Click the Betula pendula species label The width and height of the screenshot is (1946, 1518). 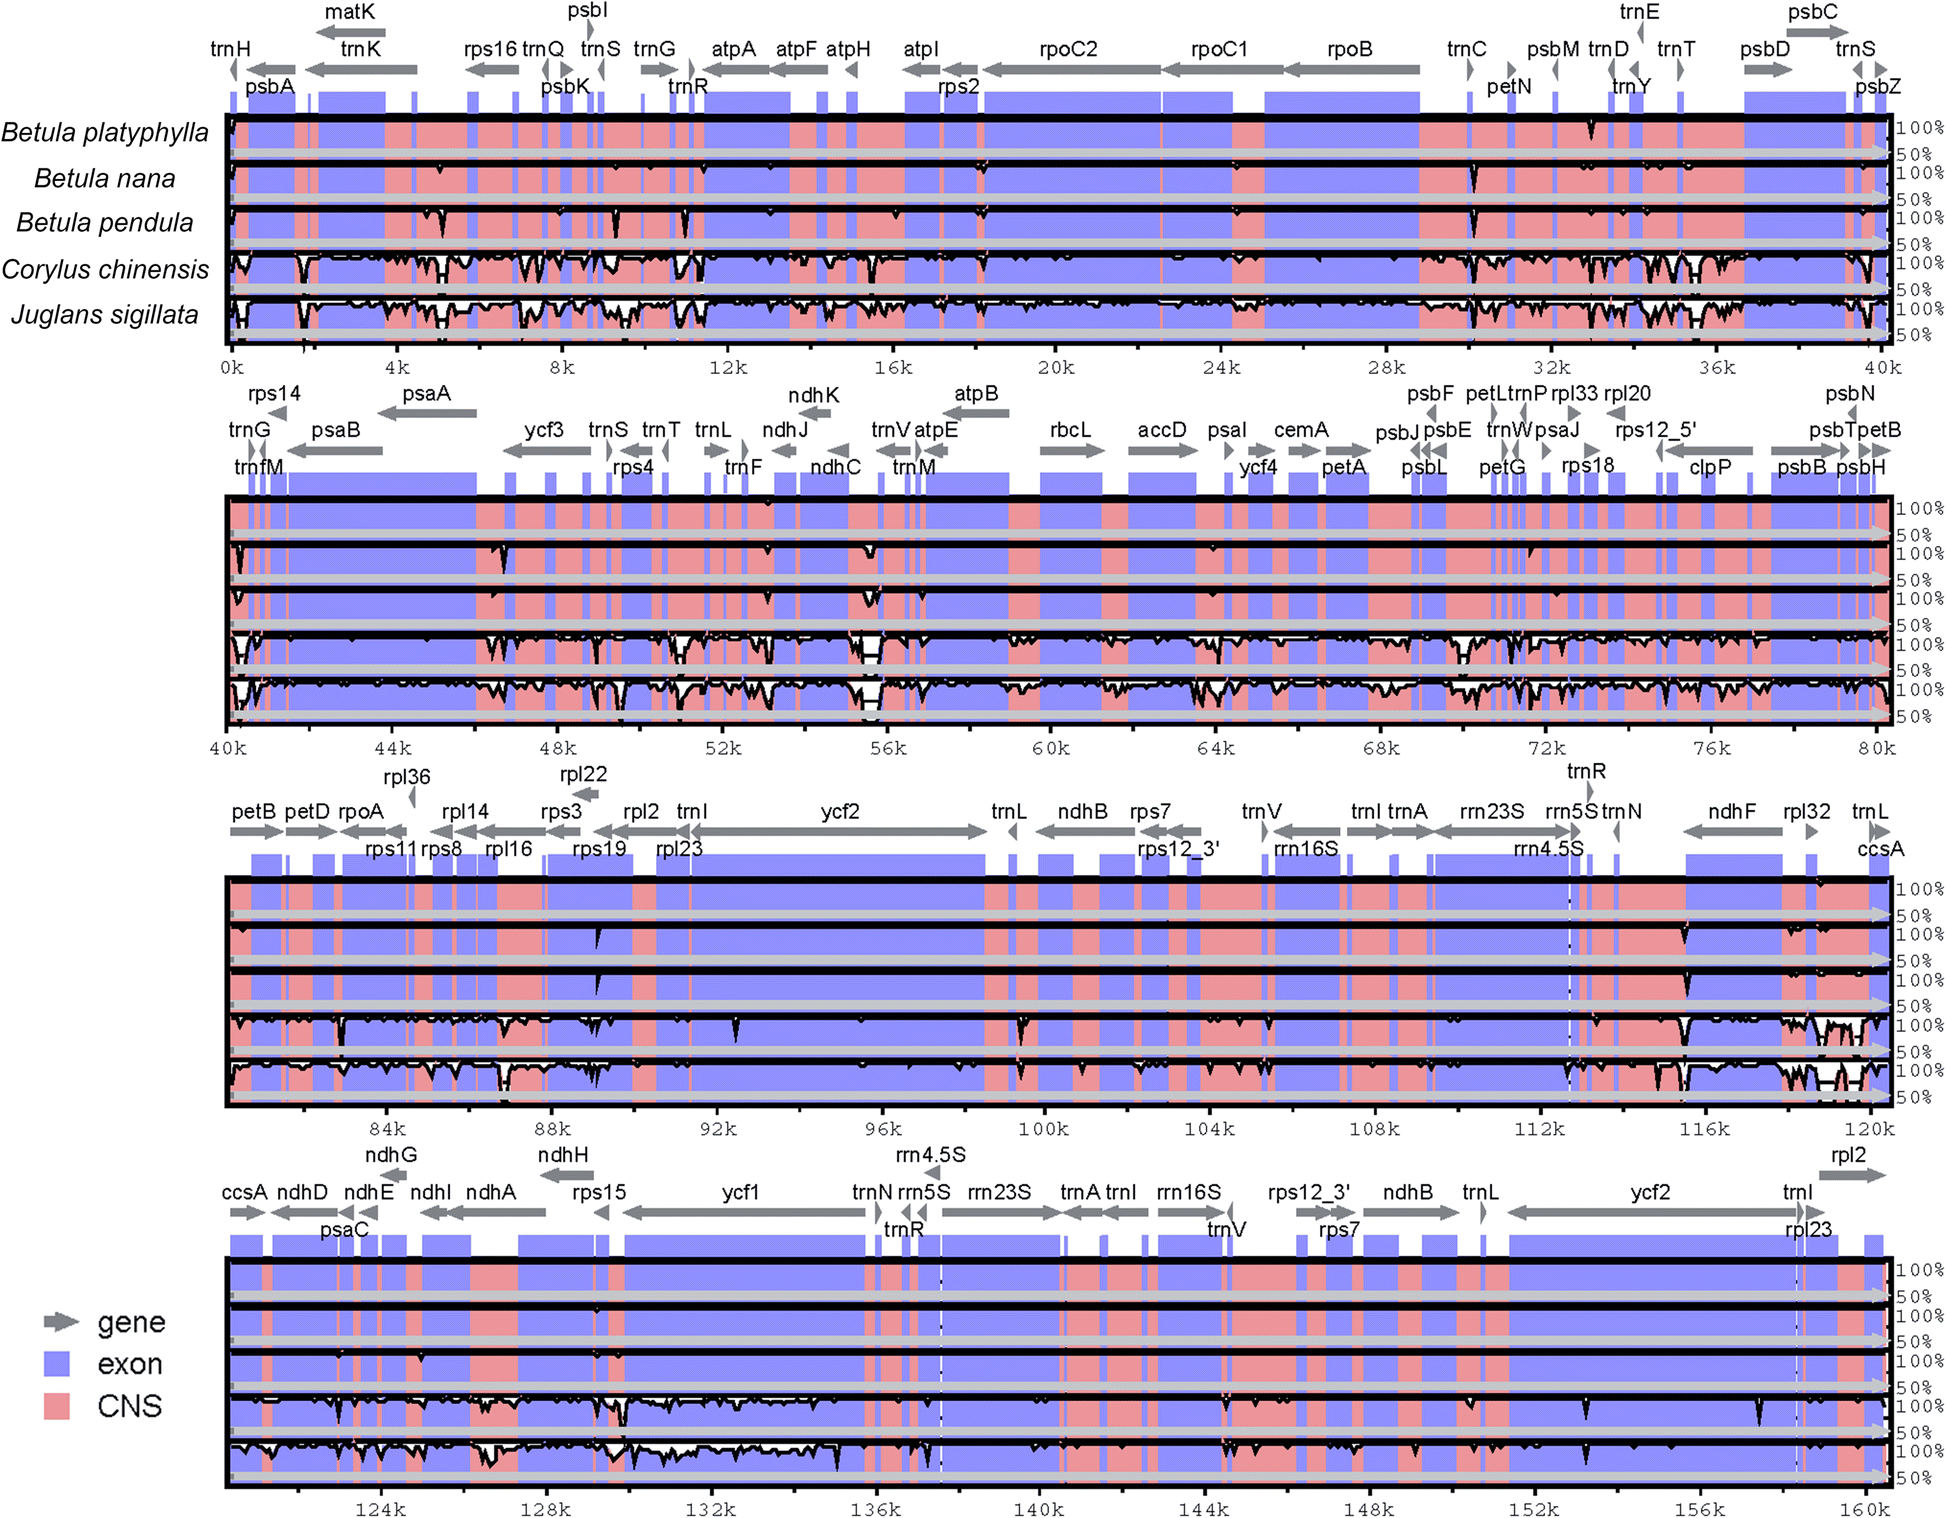coord(105,223)
